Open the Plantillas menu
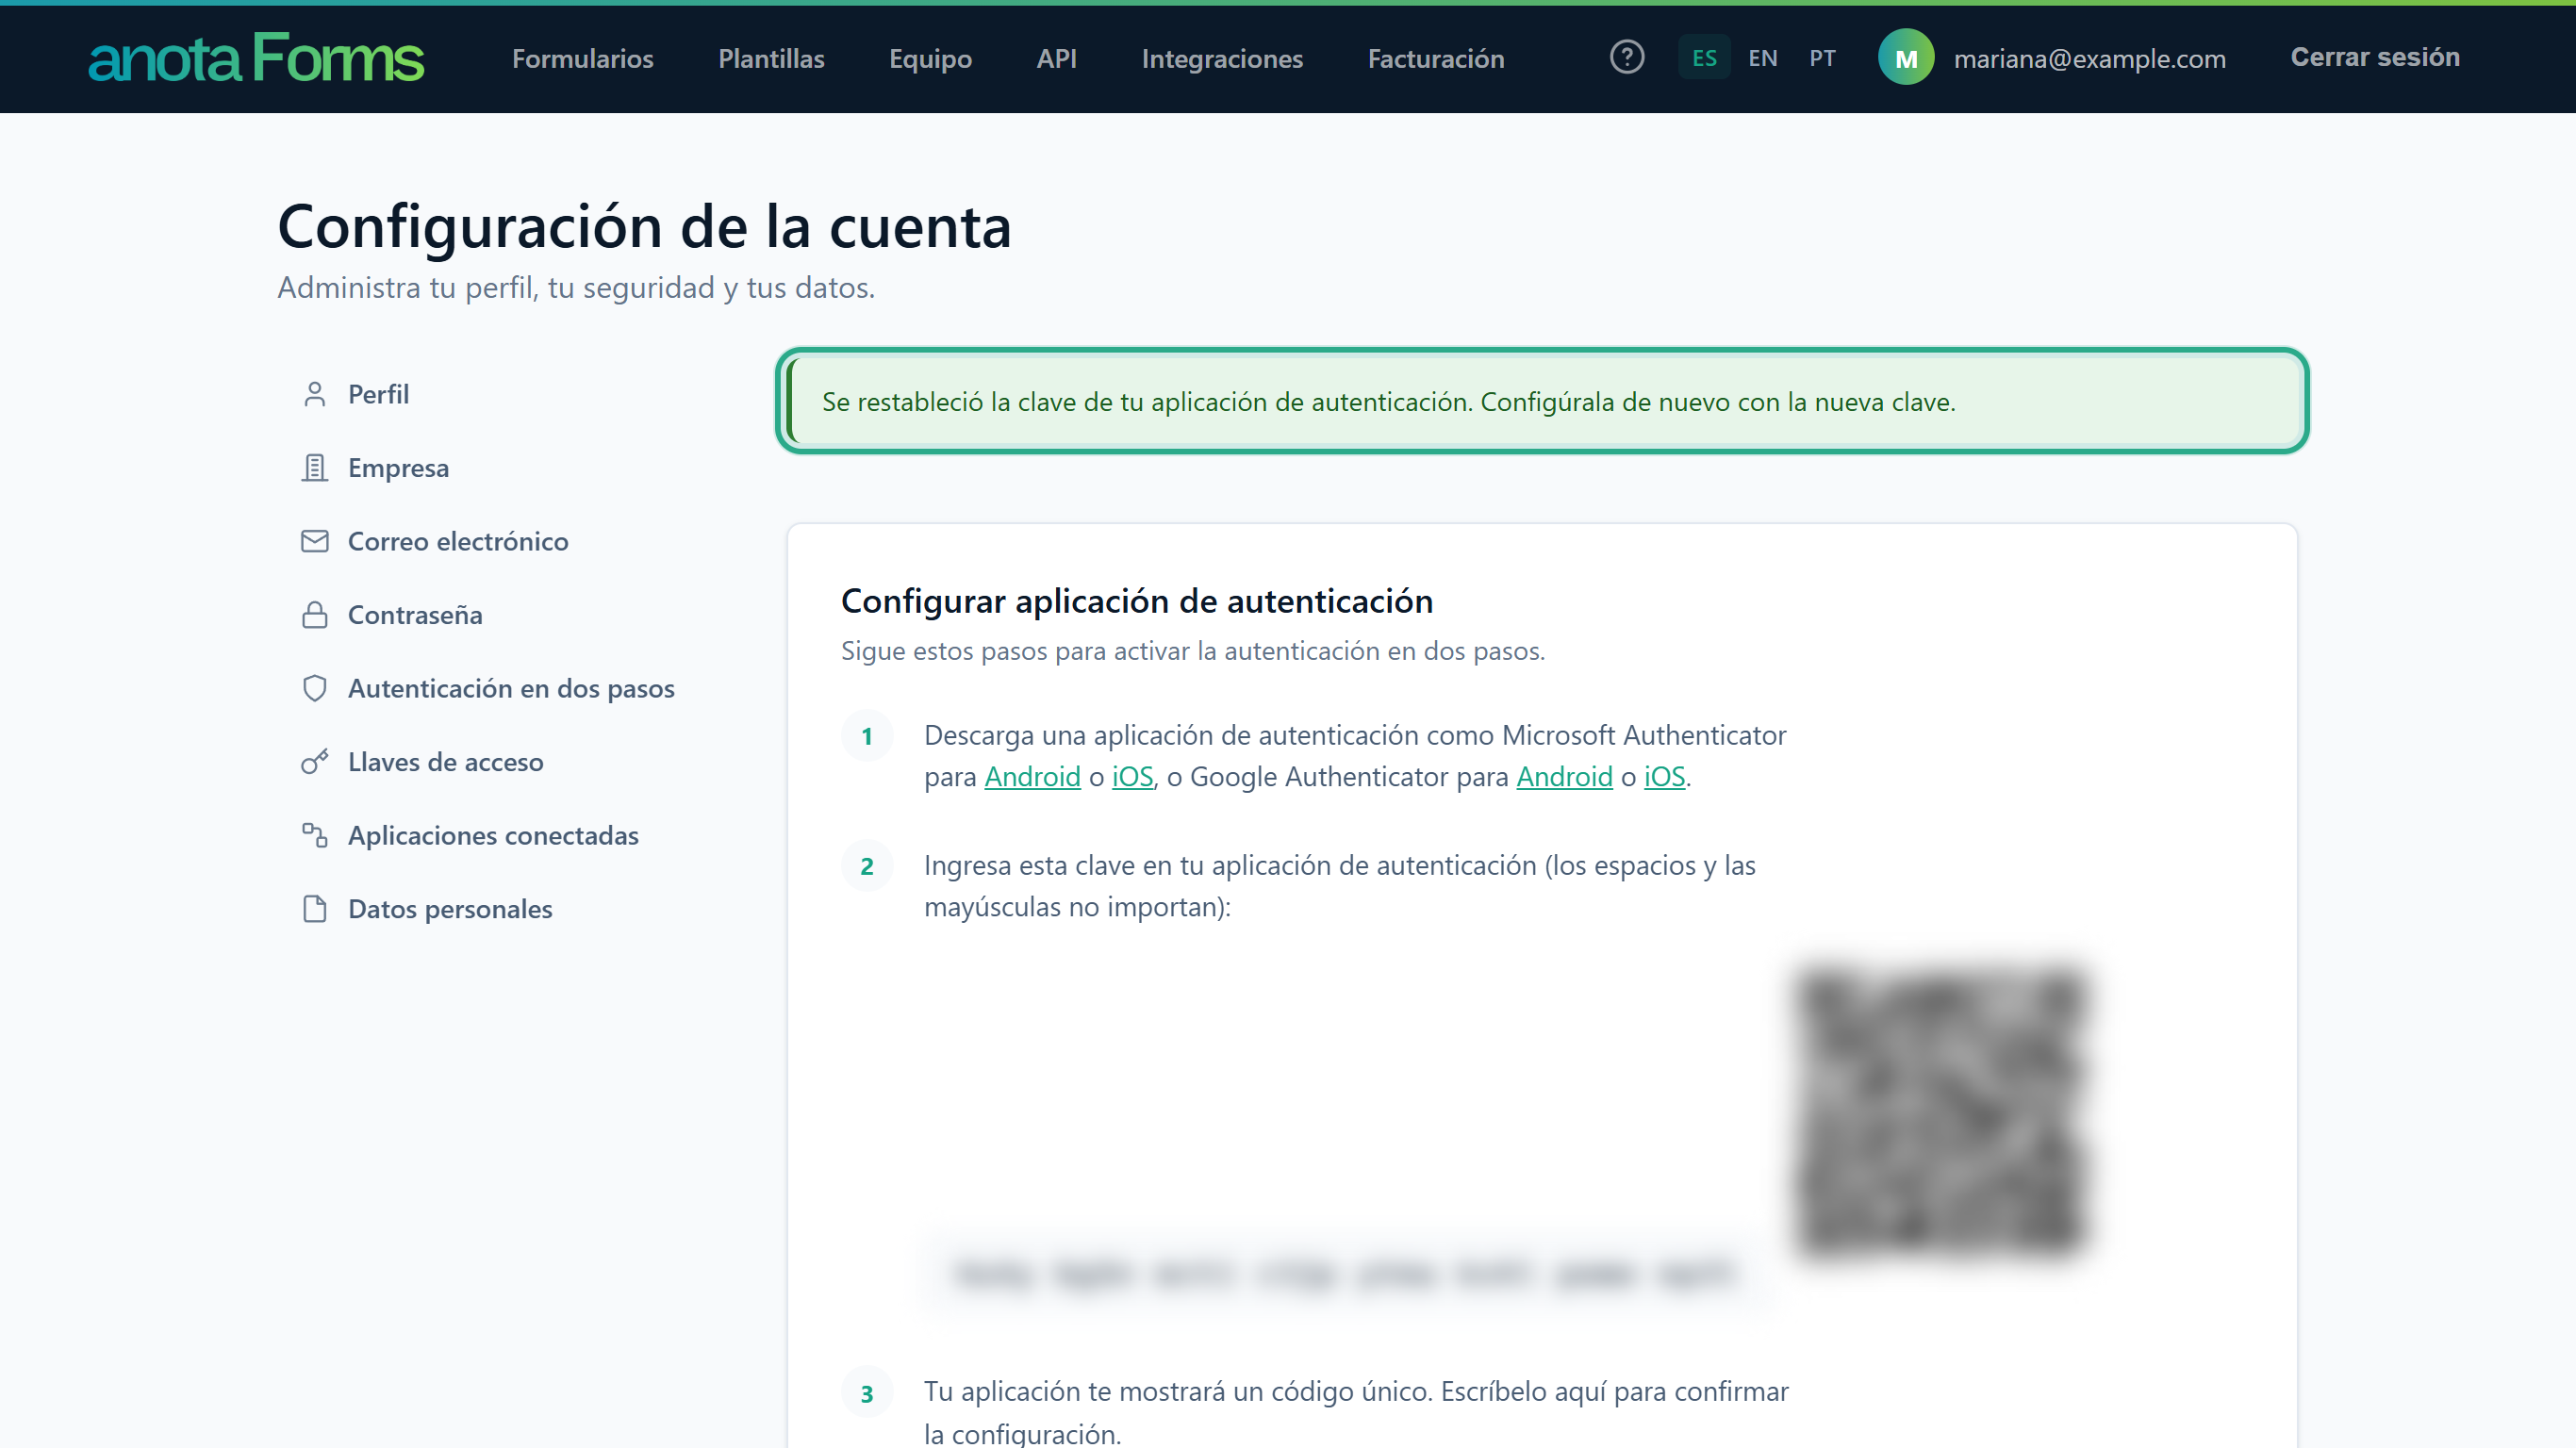Viewport: 2576px width, 1448px height. point(771,59)
